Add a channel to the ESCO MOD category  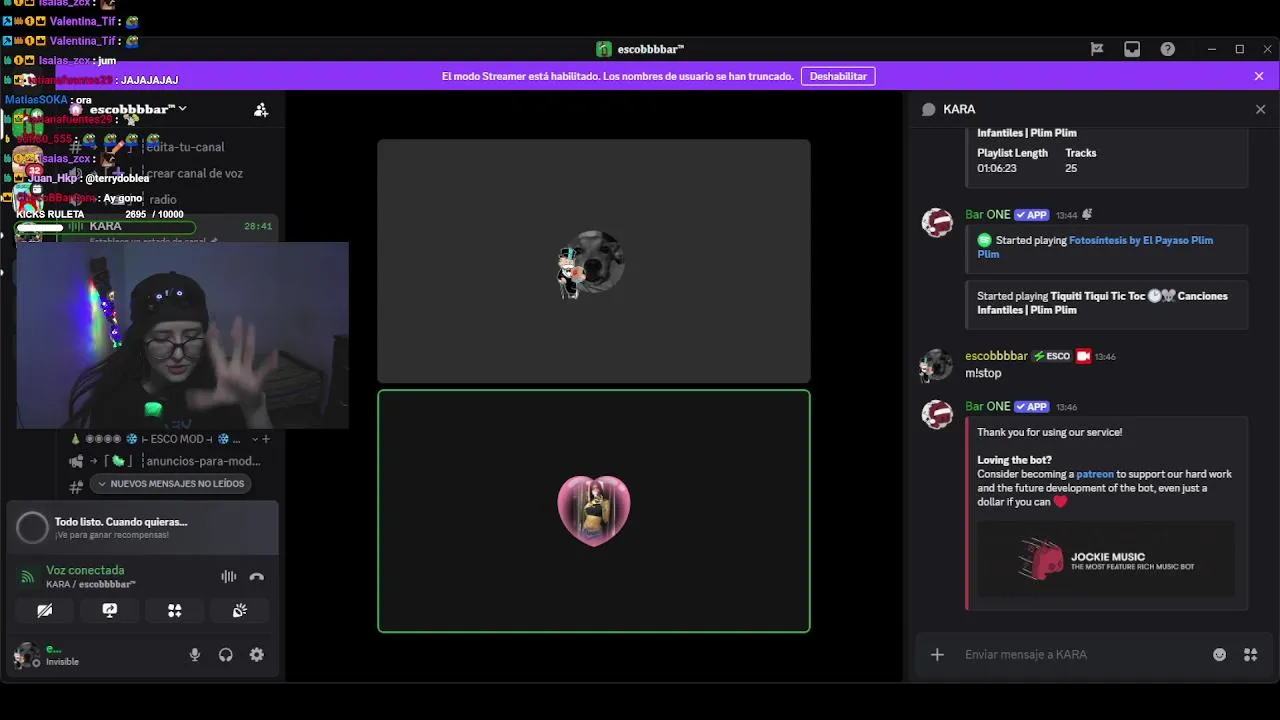tap(266, 439)
